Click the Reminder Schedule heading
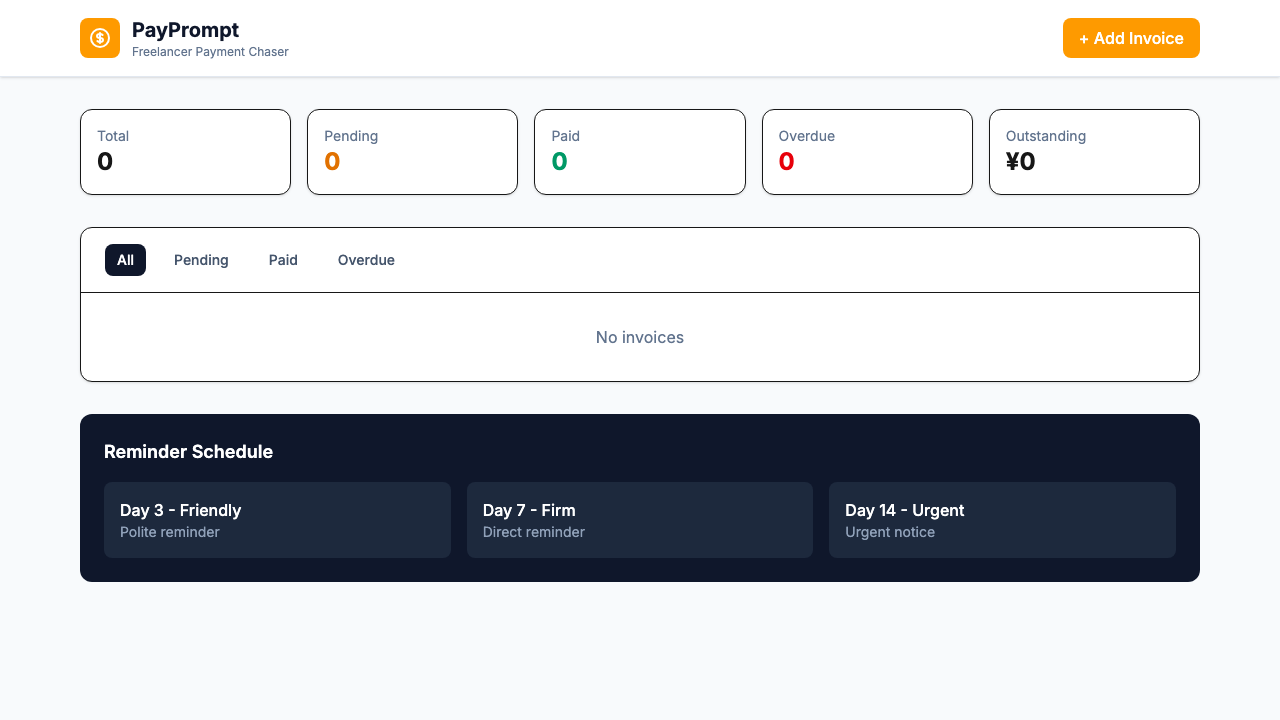Image resolution: width=1280 pixels, height=720 pixels. [x=188, y=451]
